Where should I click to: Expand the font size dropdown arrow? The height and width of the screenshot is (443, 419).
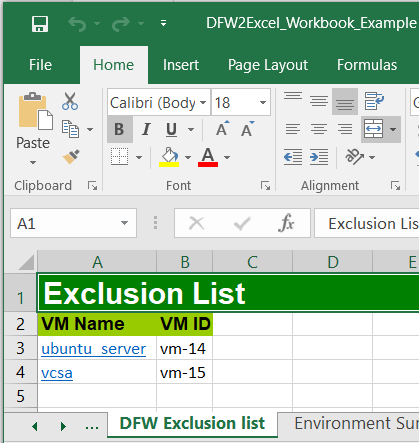(x=263, y=102)
